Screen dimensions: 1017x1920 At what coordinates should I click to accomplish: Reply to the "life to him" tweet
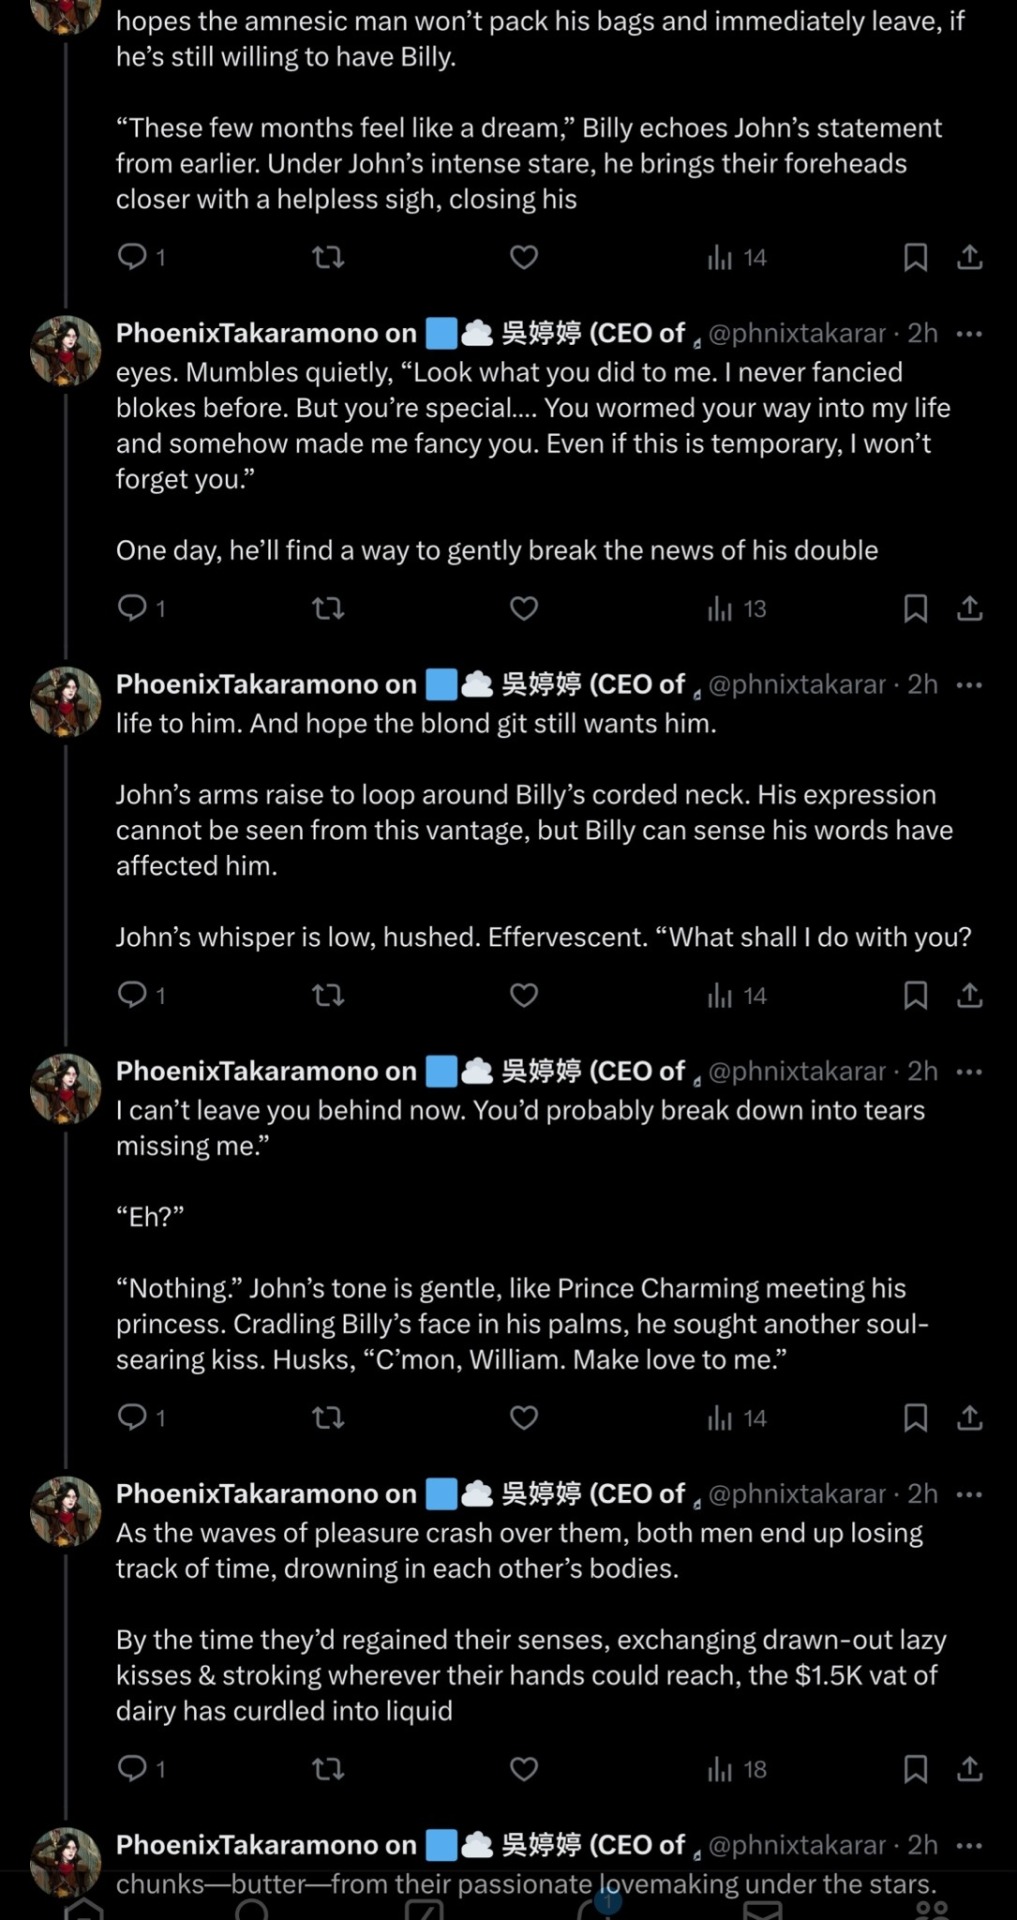(132, 994)
